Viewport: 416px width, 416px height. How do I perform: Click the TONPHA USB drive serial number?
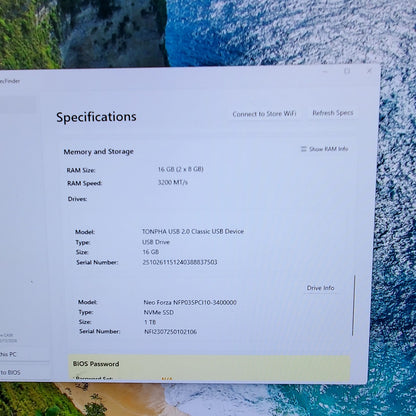180,262
